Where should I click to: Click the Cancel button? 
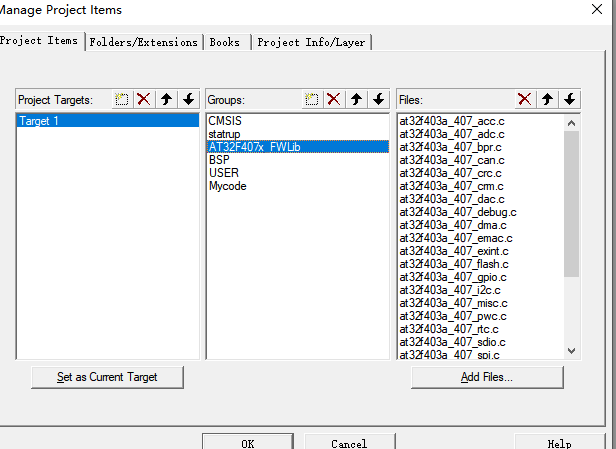[x=349, y=443]
